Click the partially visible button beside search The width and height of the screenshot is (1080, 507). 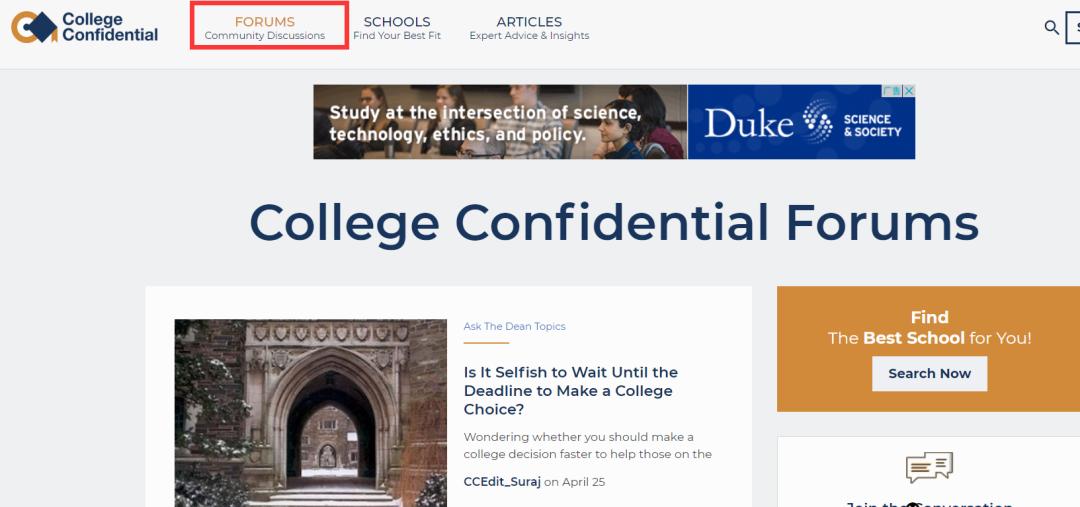[x=1073, y=27]
